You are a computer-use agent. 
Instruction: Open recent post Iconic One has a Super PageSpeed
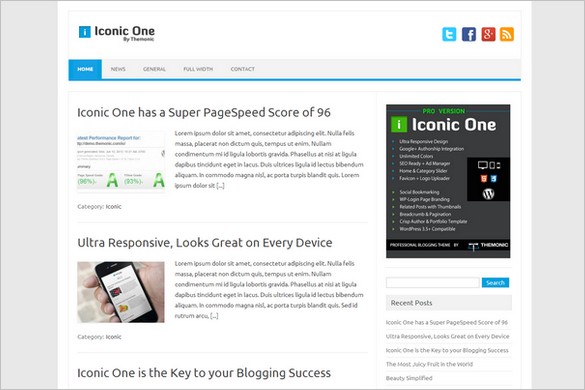[x=447, y=322]
